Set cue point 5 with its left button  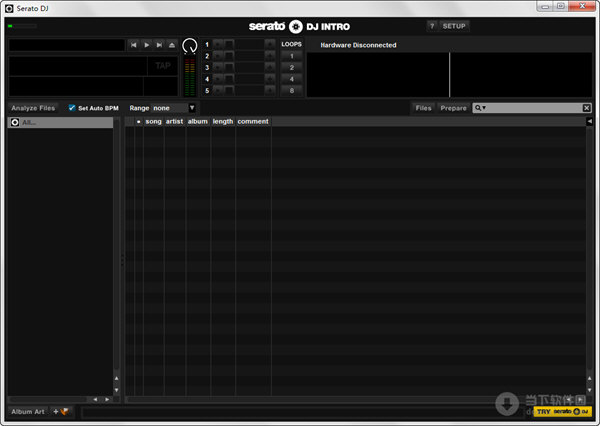218,90
